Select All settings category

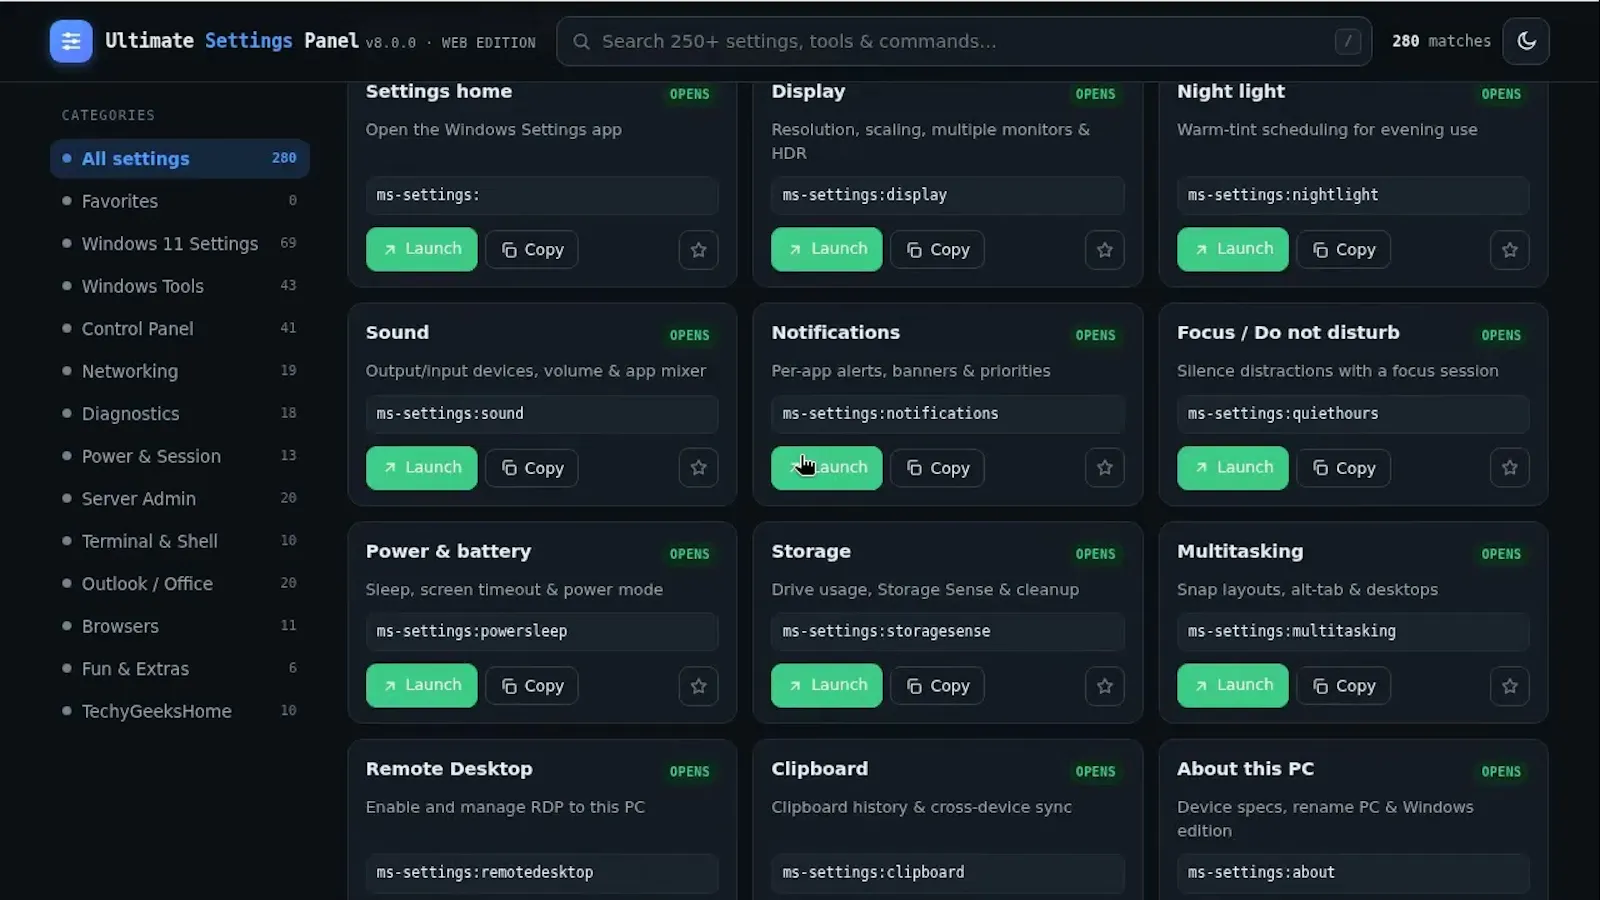[x=180, y=158]
